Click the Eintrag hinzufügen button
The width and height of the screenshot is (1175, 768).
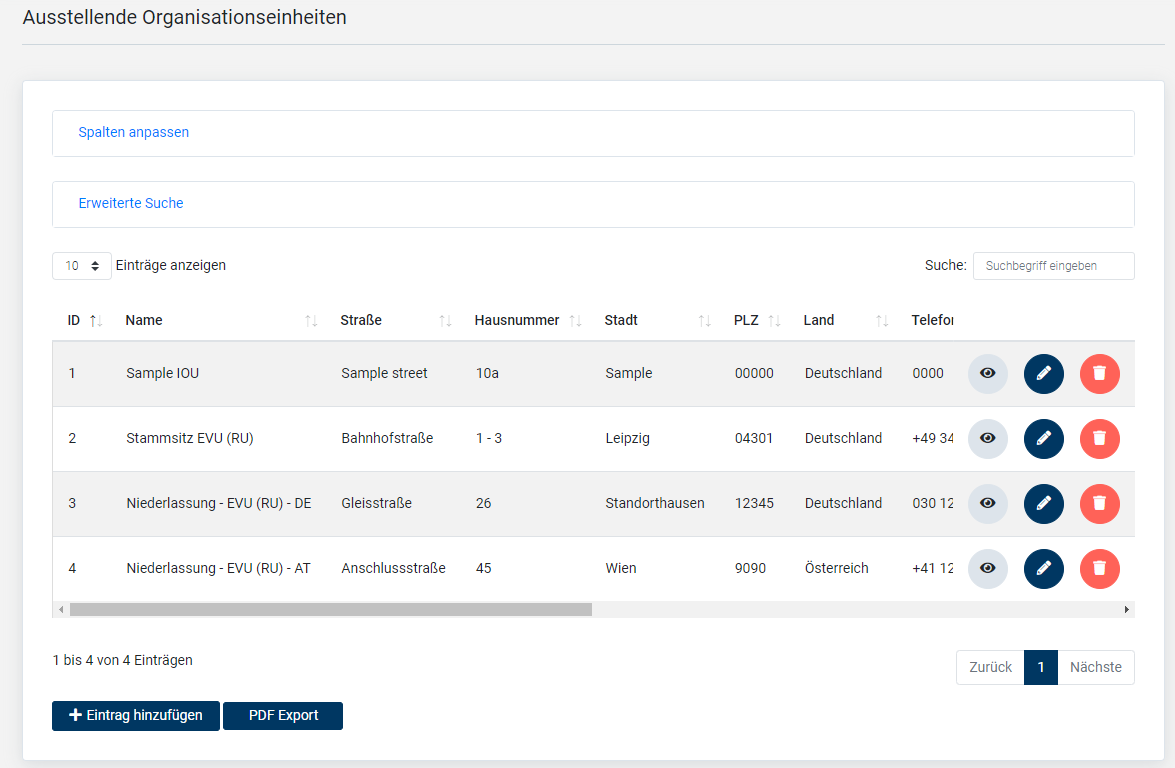pos(136,716)
